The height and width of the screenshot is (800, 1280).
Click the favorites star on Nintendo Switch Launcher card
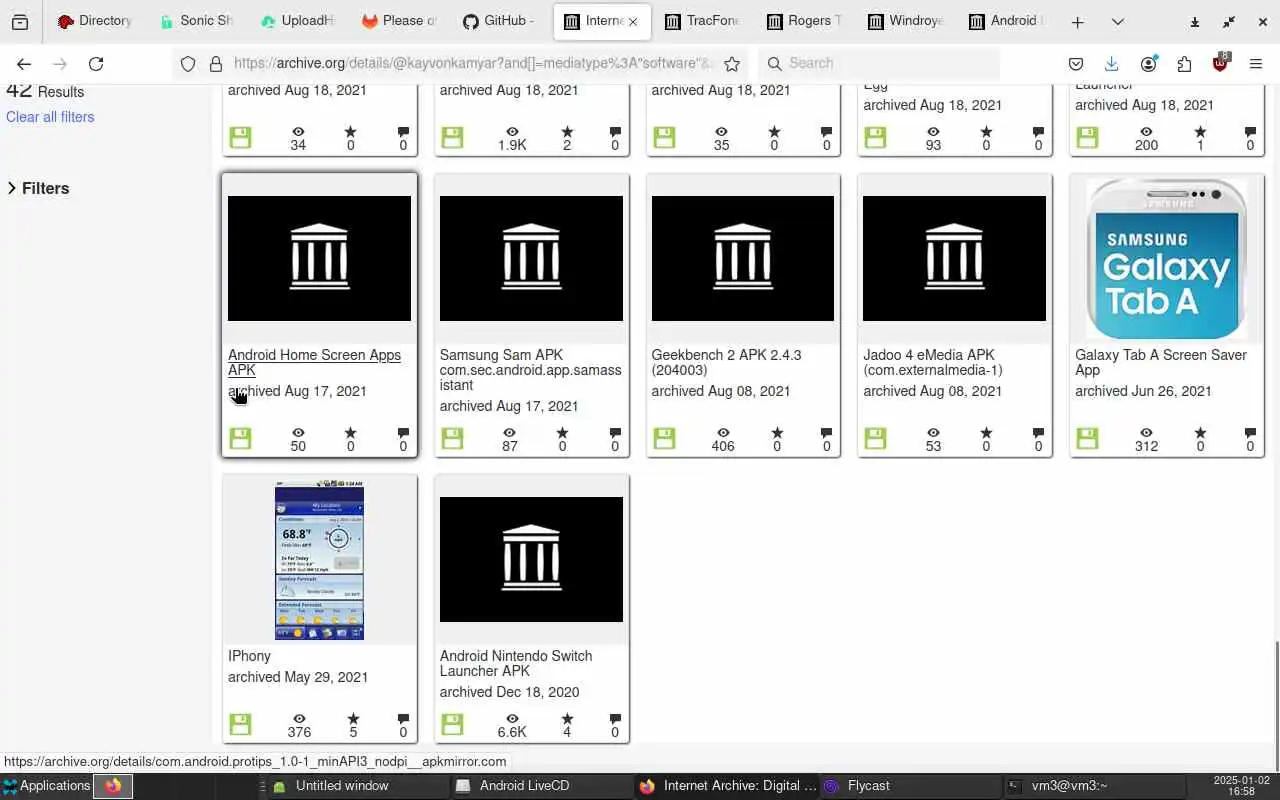pos(567,719)
